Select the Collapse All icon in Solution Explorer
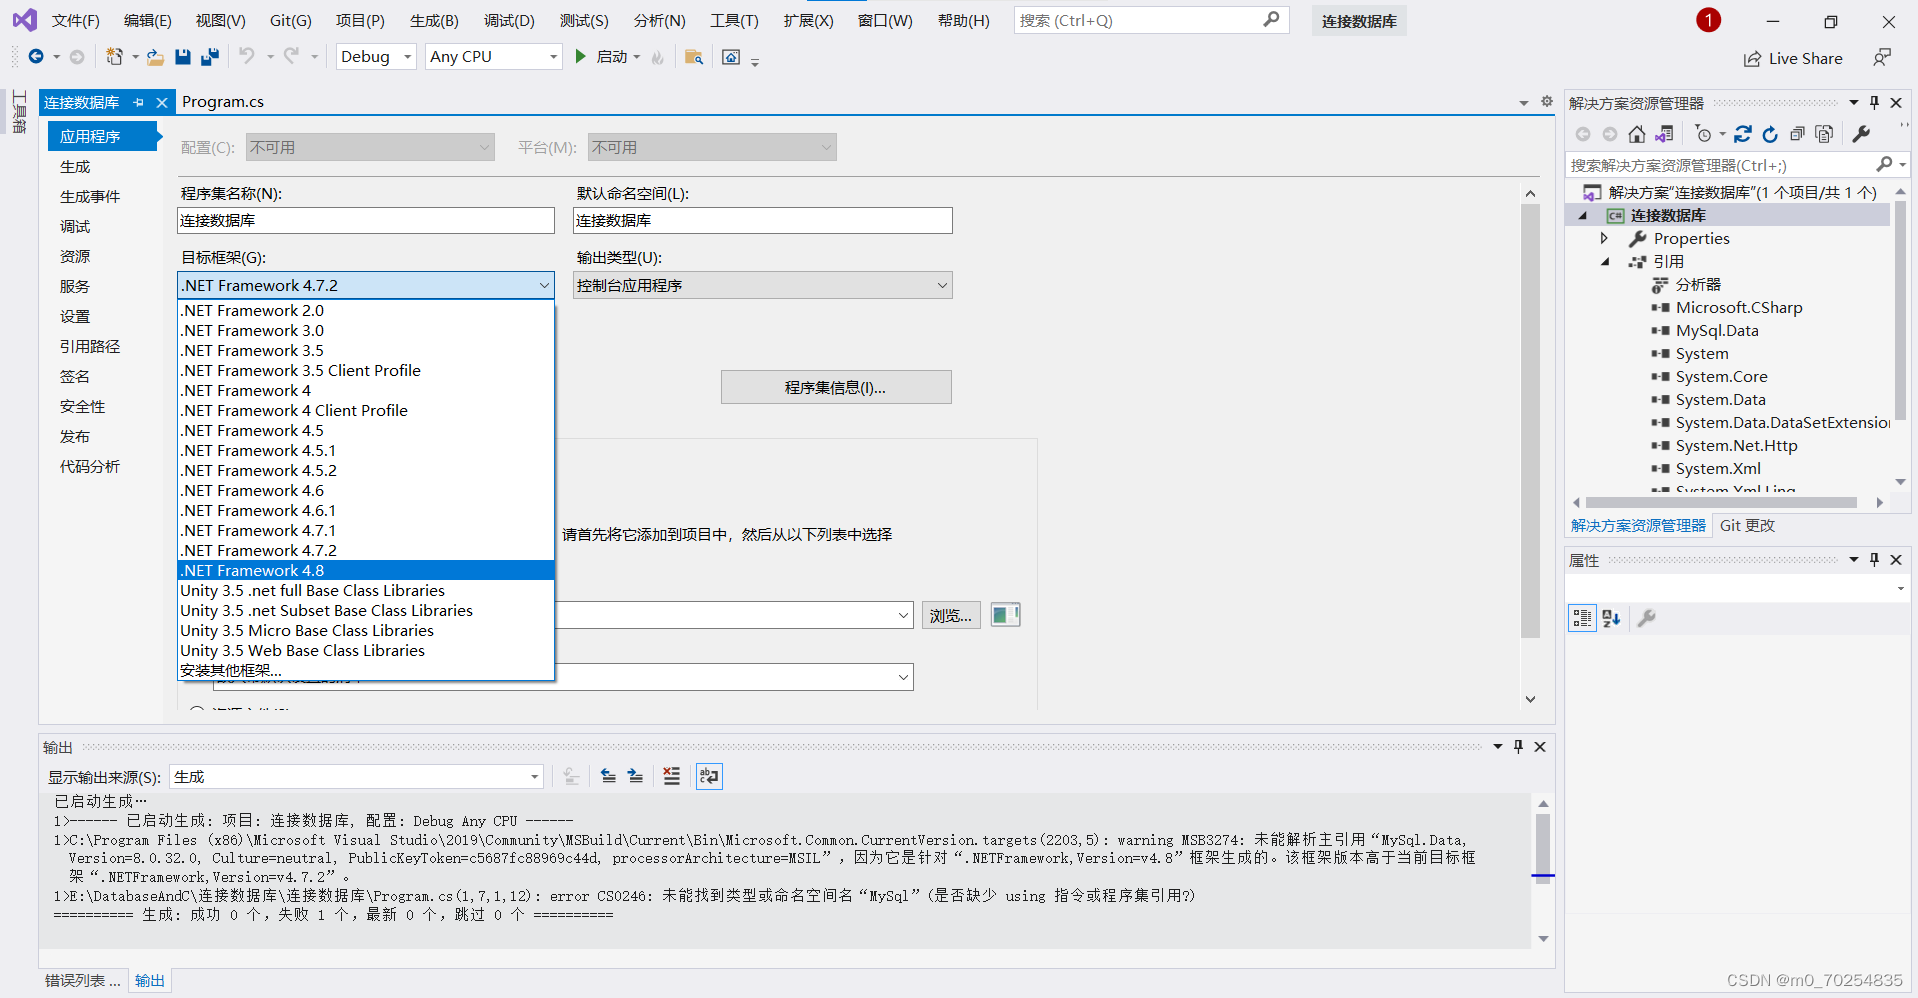The image size is (1918, 998). click(1798, 133)
